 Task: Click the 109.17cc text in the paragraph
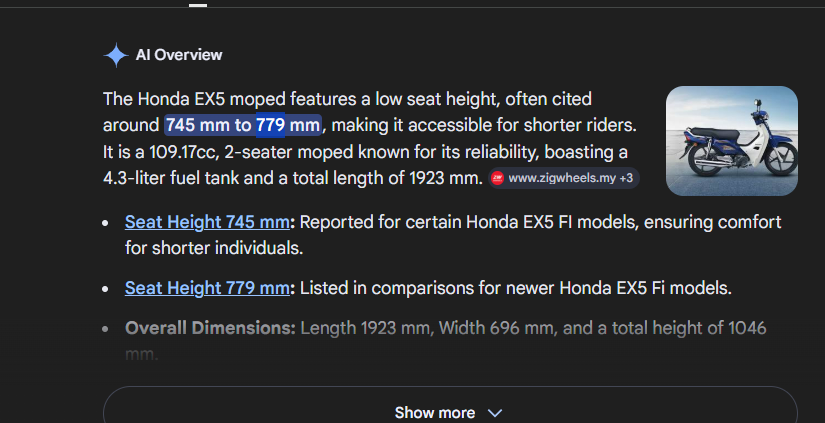point(183,152)
